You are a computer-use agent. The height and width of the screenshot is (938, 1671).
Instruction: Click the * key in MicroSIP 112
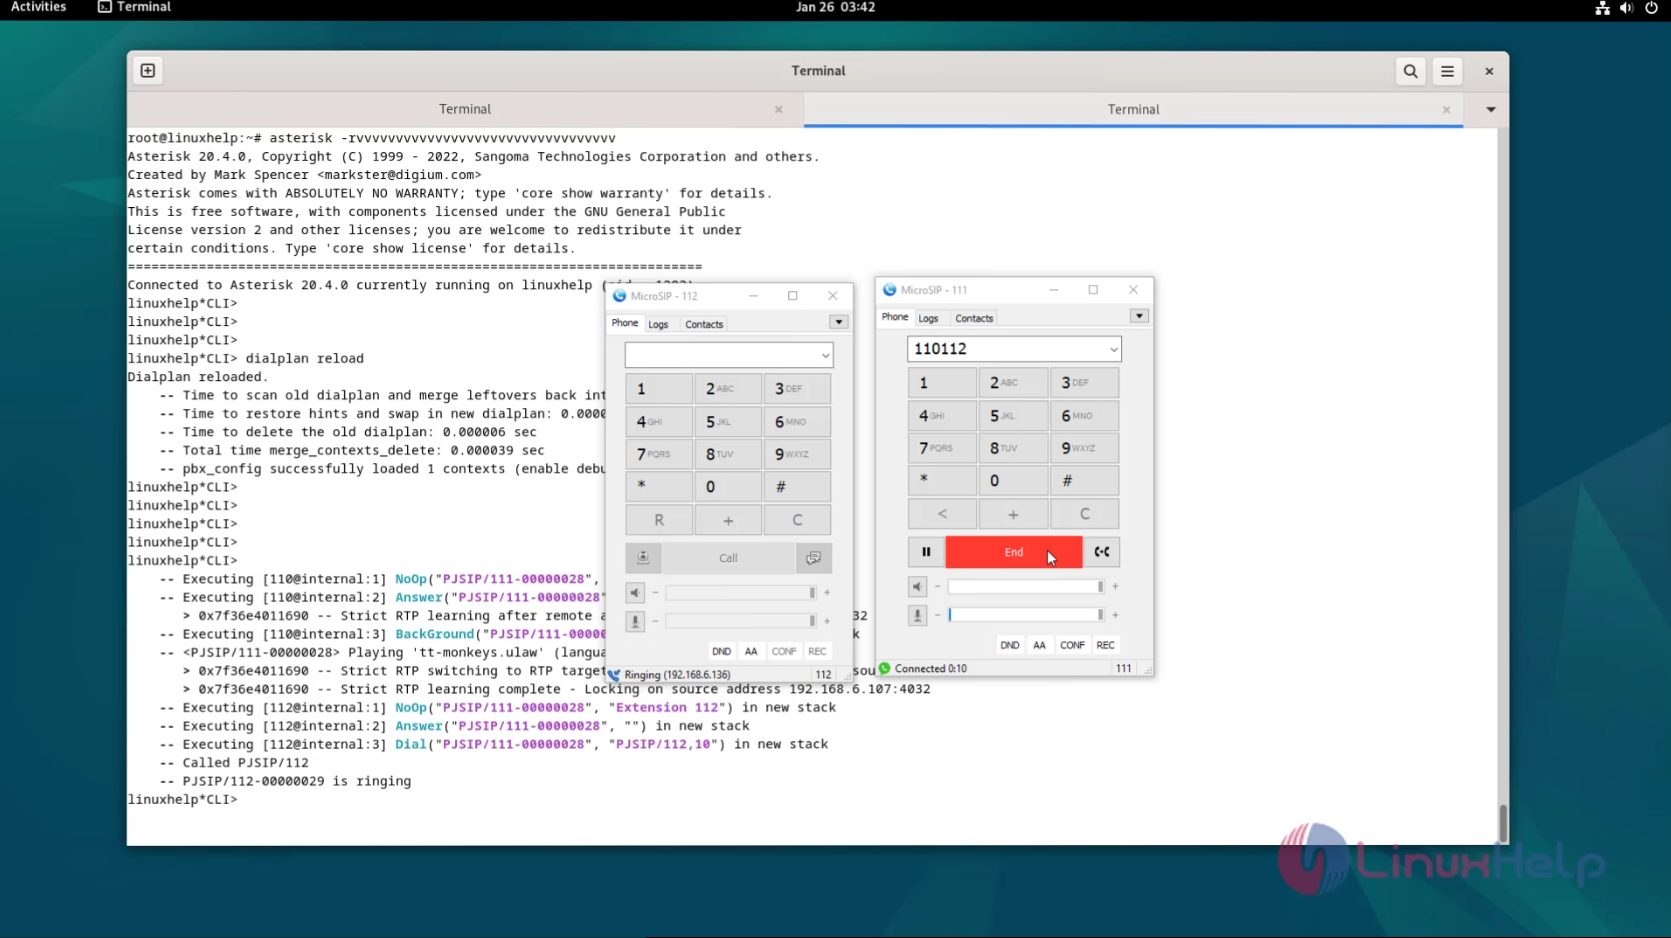[659, 488]
